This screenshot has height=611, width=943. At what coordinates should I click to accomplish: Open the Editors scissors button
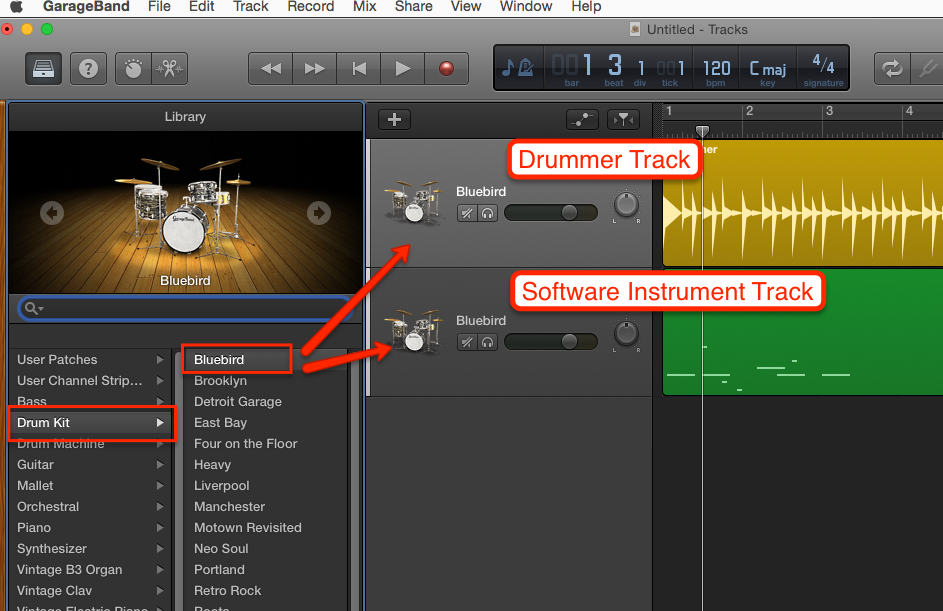pos(170,68)
